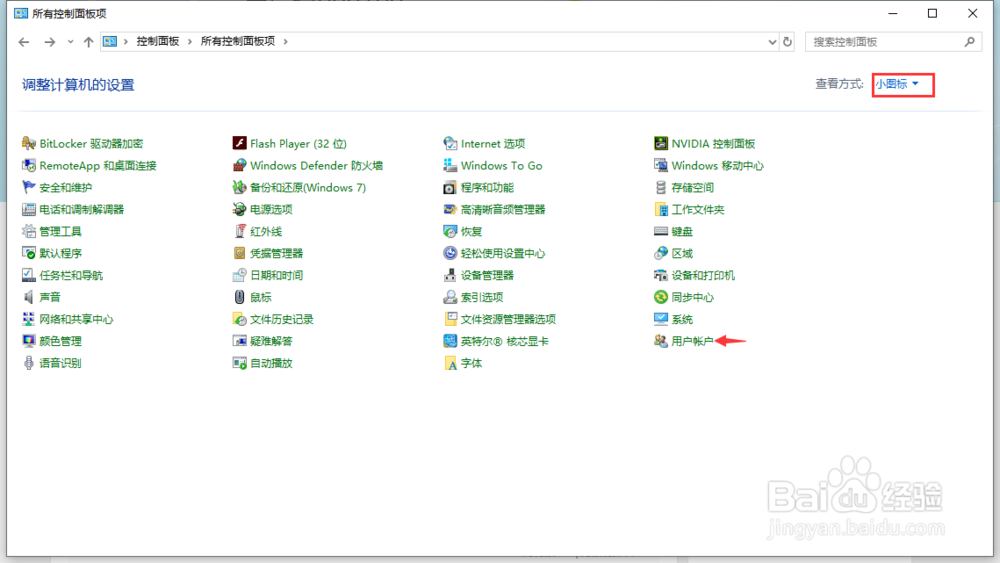
Task: Open the 文件资源管理器选项 link
Action: [508, 319]
